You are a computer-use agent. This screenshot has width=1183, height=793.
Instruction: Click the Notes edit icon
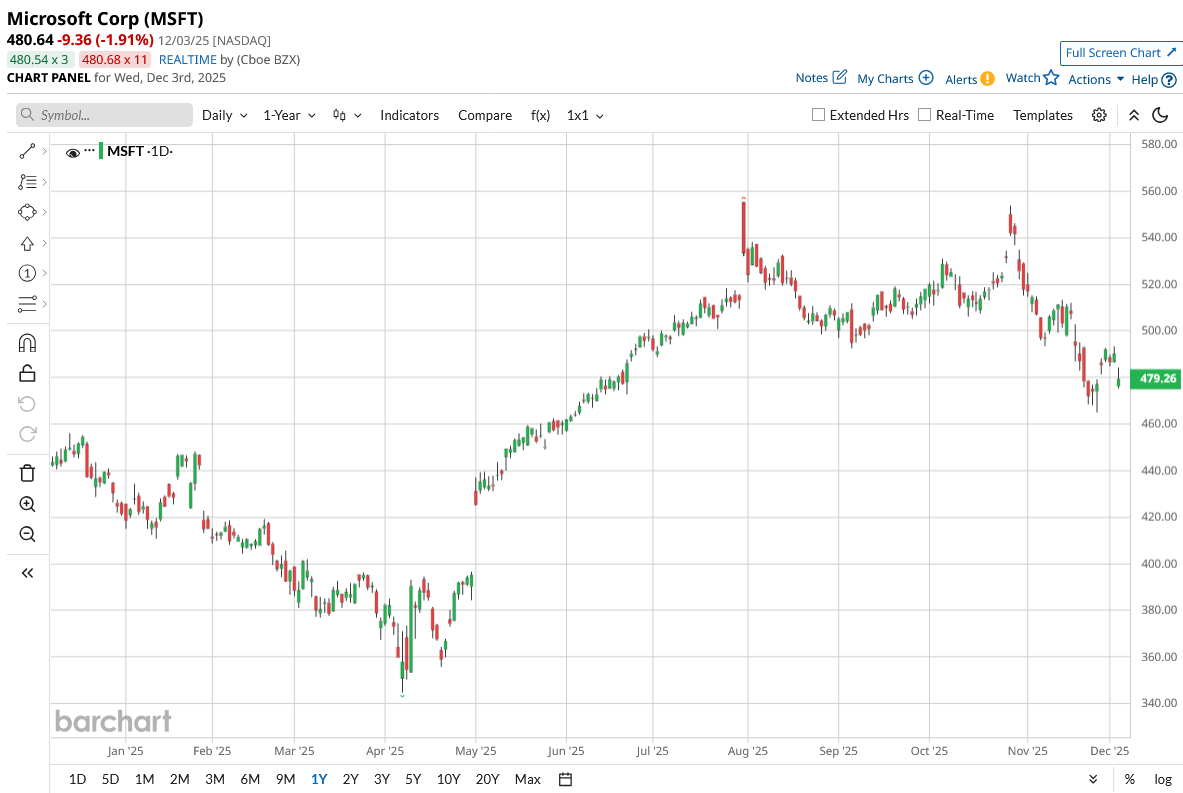pyautogui.click(x=840, y=77)
